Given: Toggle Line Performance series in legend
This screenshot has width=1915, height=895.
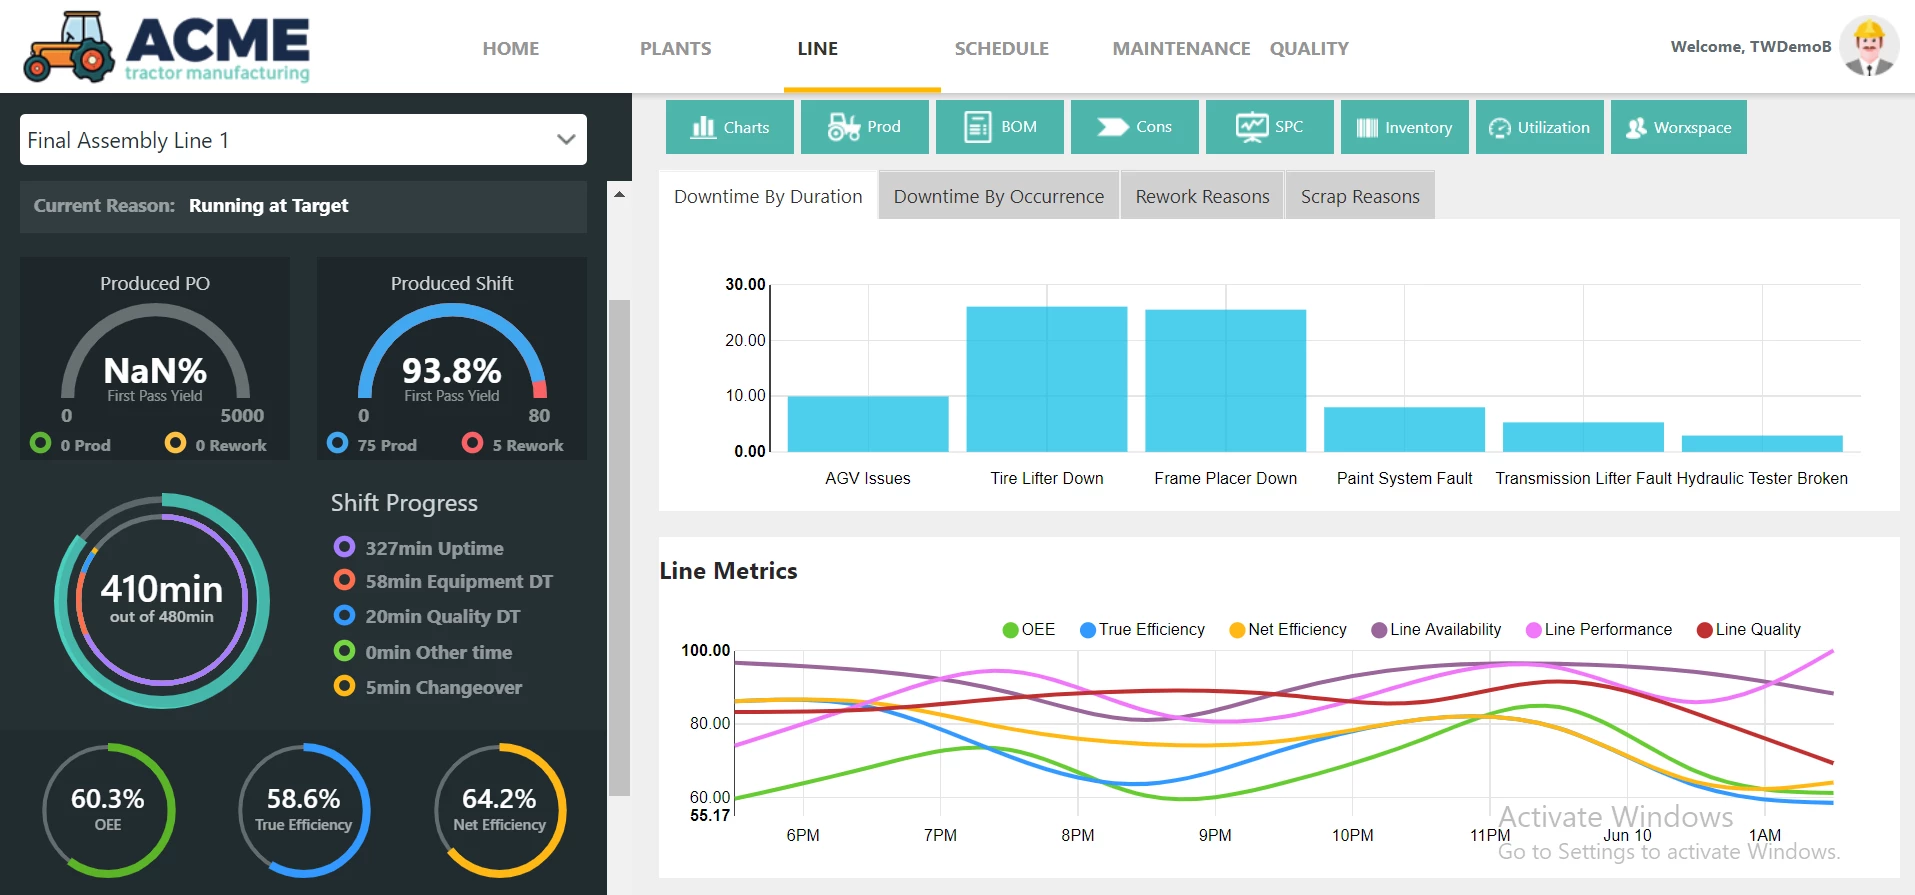Looking at the screenshot, I should (1599, 629).
